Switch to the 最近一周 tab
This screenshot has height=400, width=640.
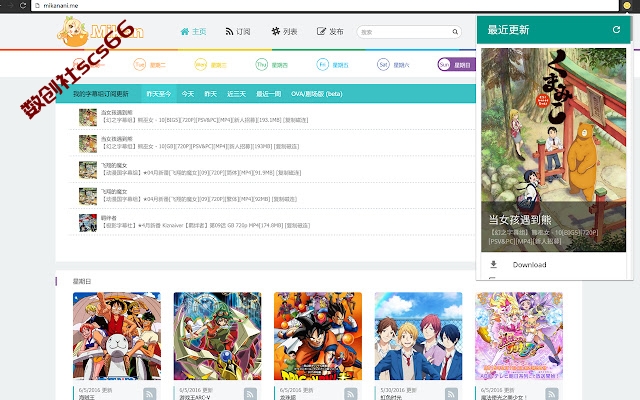pyautogui.click(x=268, y=94)
